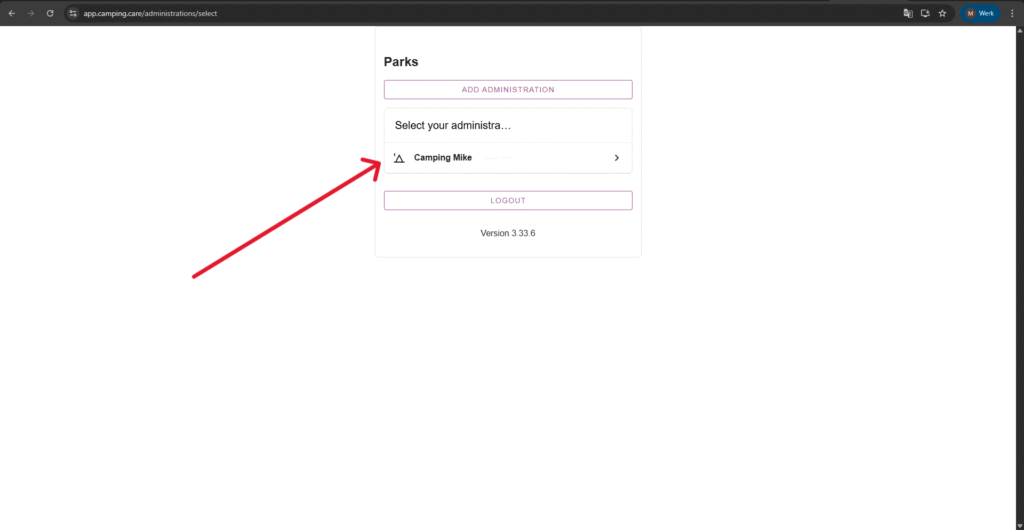Screen dimensions: 1024x530
Task: Open site information icon in address bar
Action: [x=72, y=13]
